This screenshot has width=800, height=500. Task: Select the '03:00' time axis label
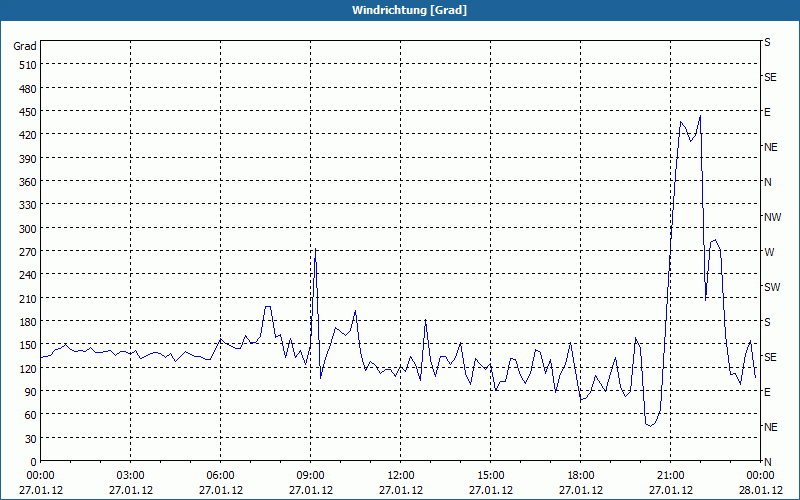[x=130, y=476]
